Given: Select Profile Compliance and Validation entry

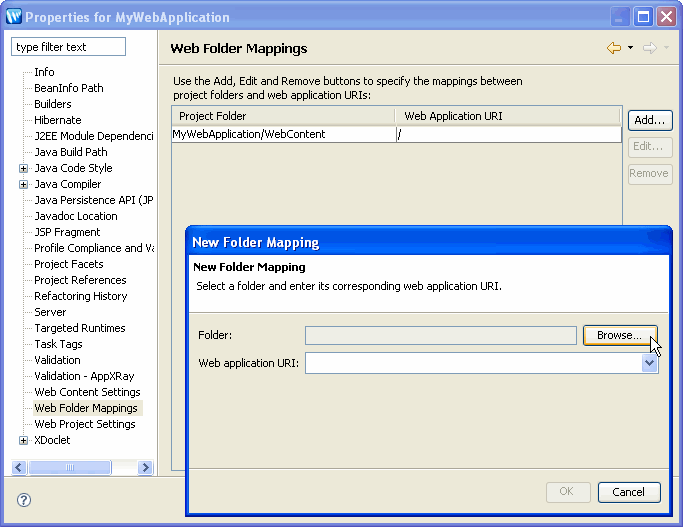Looking at the screenshot, I should [94, 248].
